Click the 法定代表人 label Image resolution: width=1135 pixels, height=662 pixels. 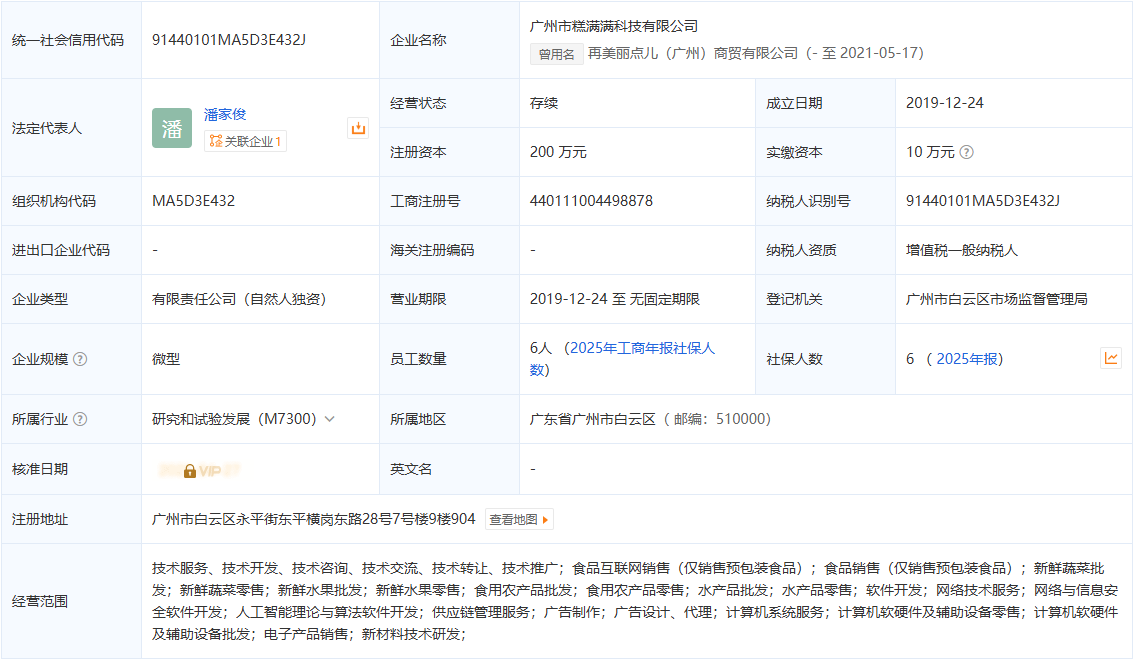[x=47, y=128]
